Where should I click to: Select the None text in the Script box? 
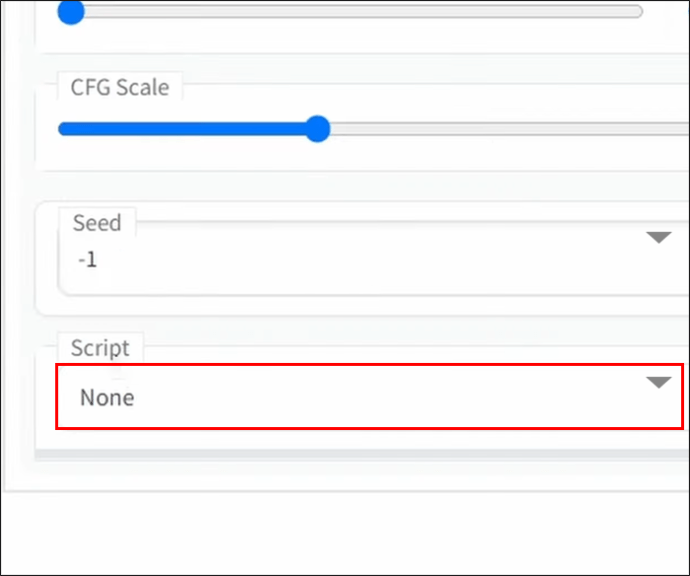(x=107, y=397)
